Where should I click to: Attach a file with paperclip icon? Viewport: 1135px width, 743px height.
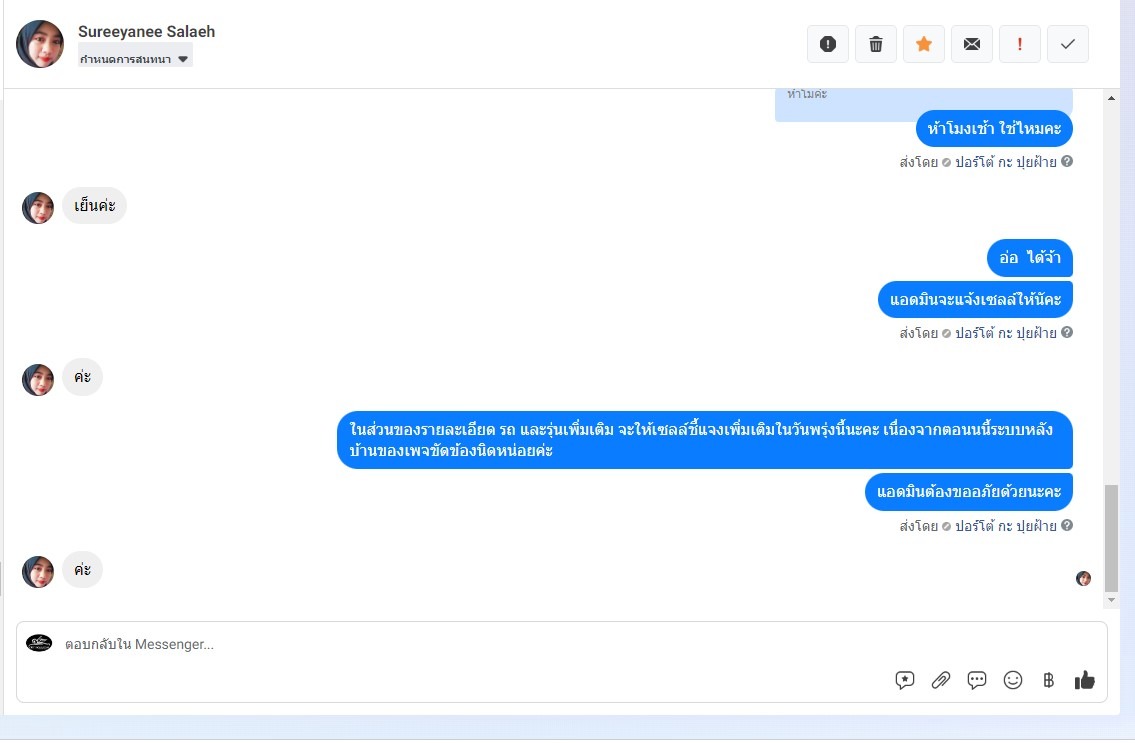coord(940,680)
